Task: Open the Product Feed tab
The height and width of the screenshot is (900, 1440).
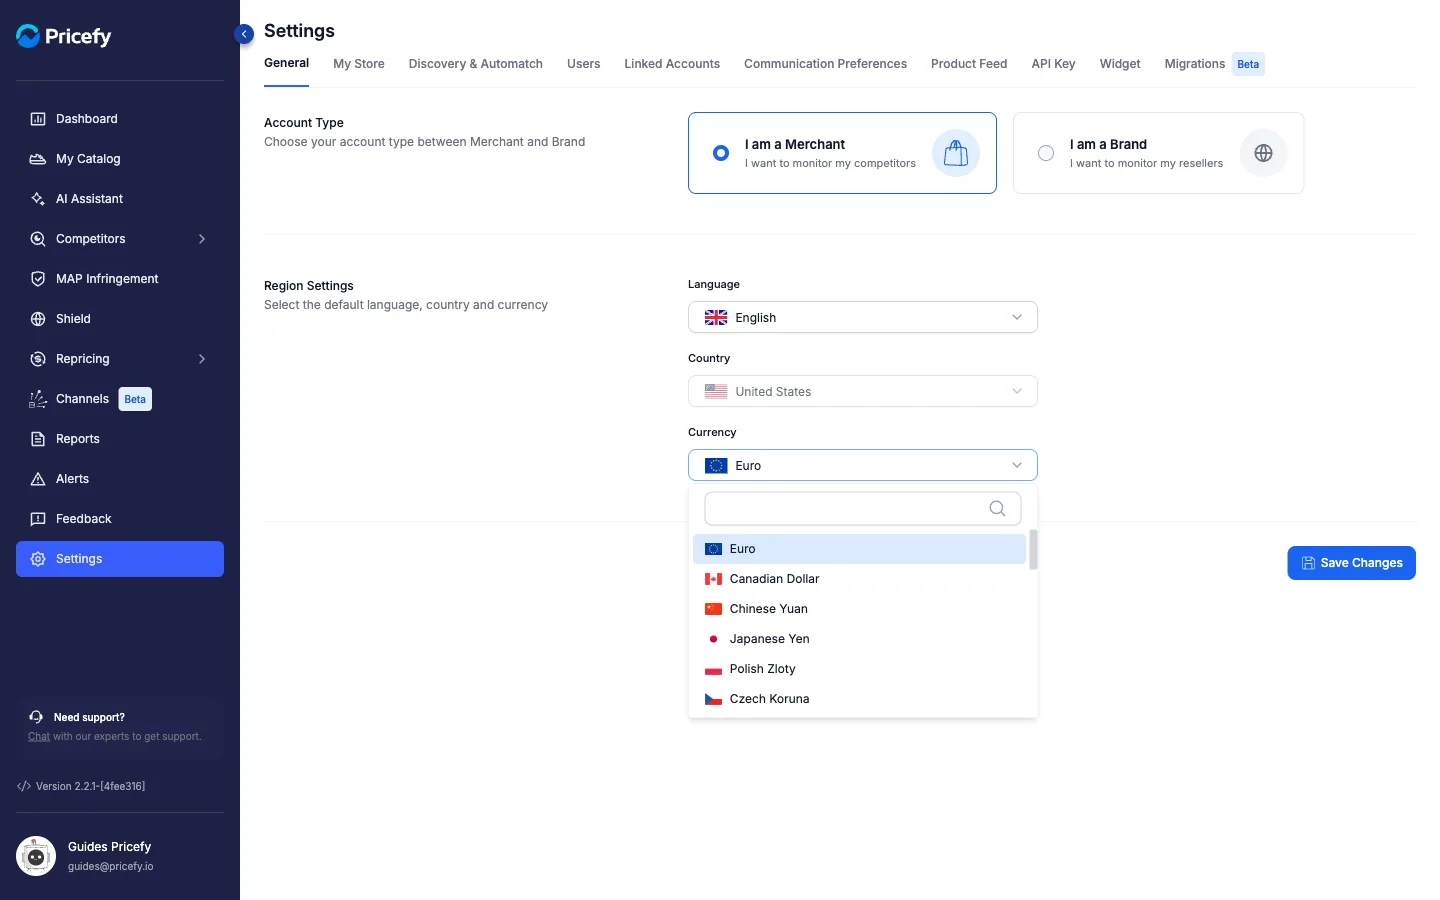Action: 969,64
